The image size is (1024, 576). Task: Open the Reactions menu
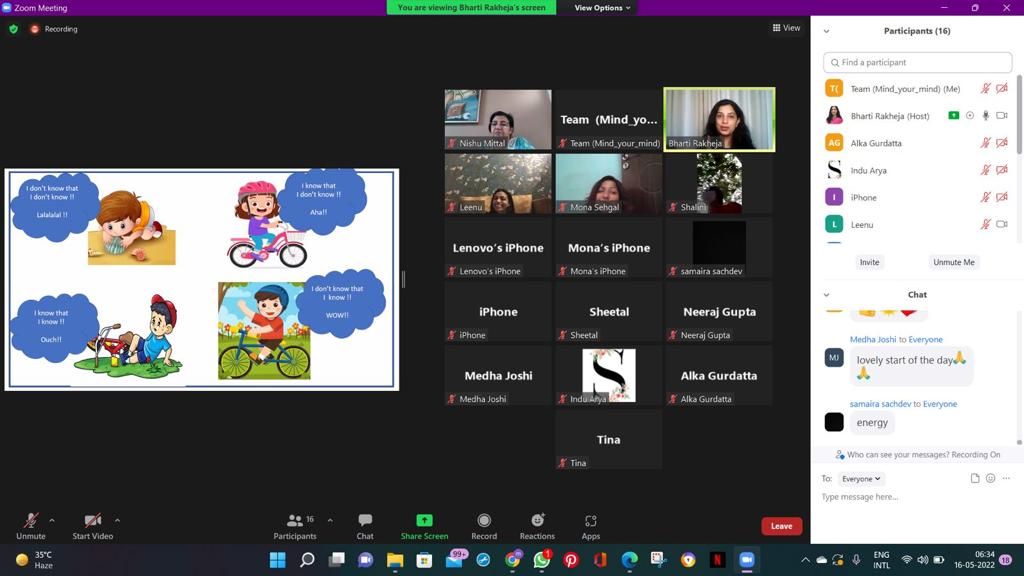tap(537, 525)
